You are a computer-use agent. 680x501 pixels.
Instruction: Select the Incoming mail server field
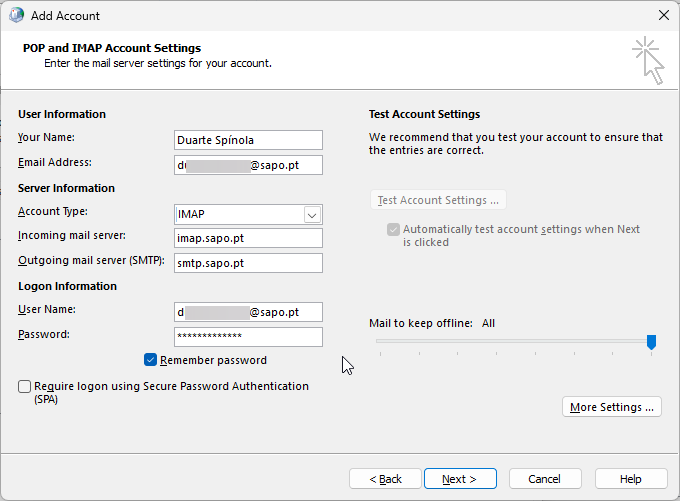(x=248, y=238)
